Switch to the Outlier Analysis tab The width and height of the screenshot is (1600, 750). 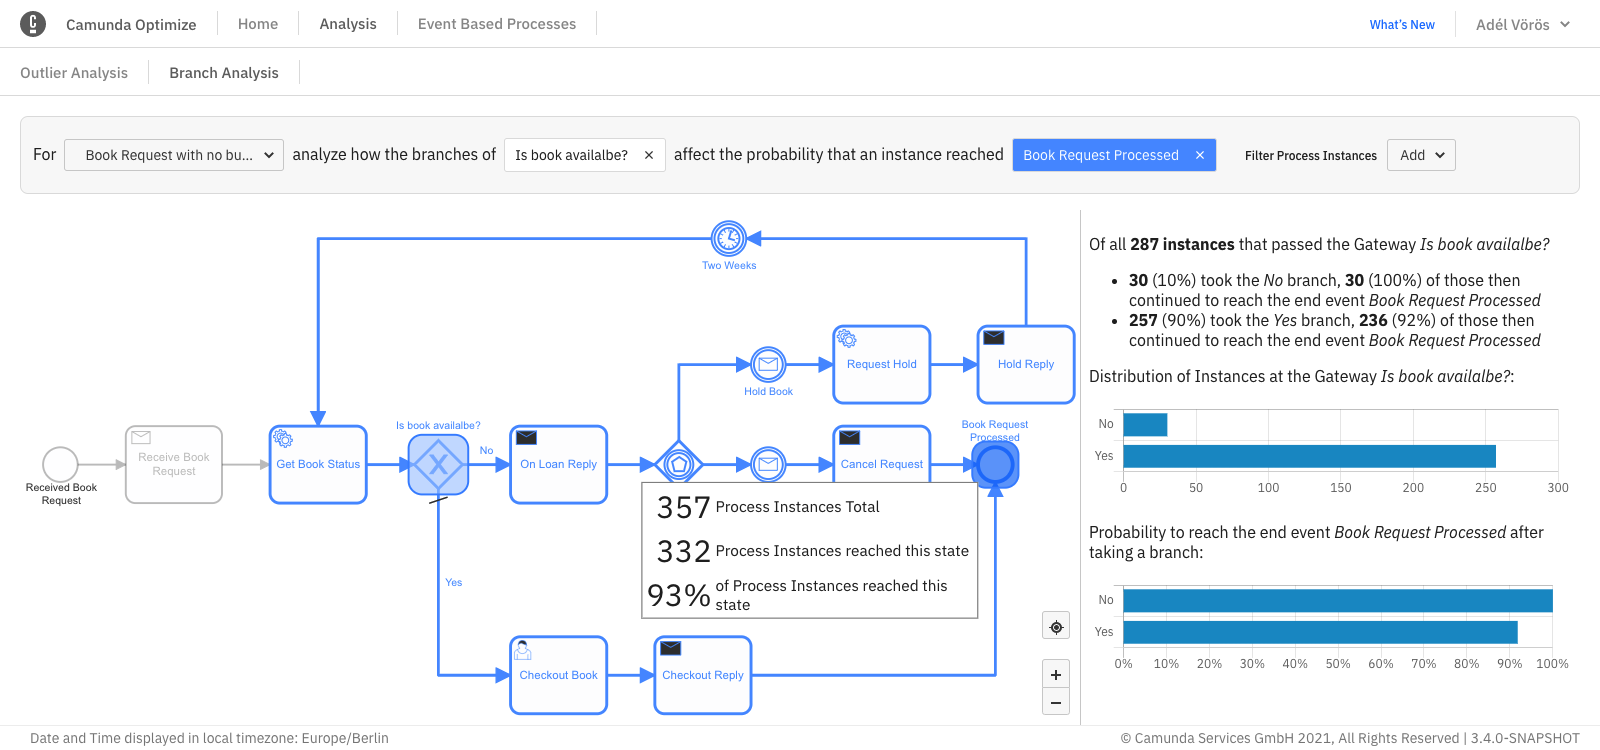point(74,73)
